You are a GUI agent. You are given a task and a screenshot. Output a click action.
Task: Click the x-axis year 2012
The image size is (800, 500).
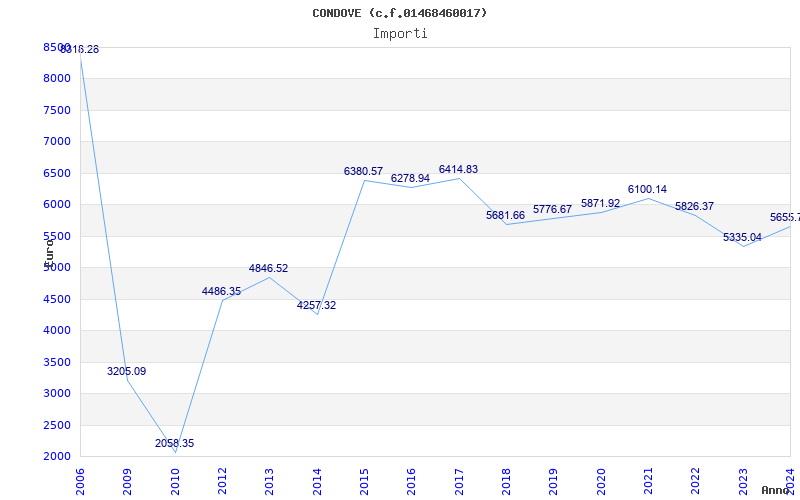pyautogui.click(x=222, y=482)
